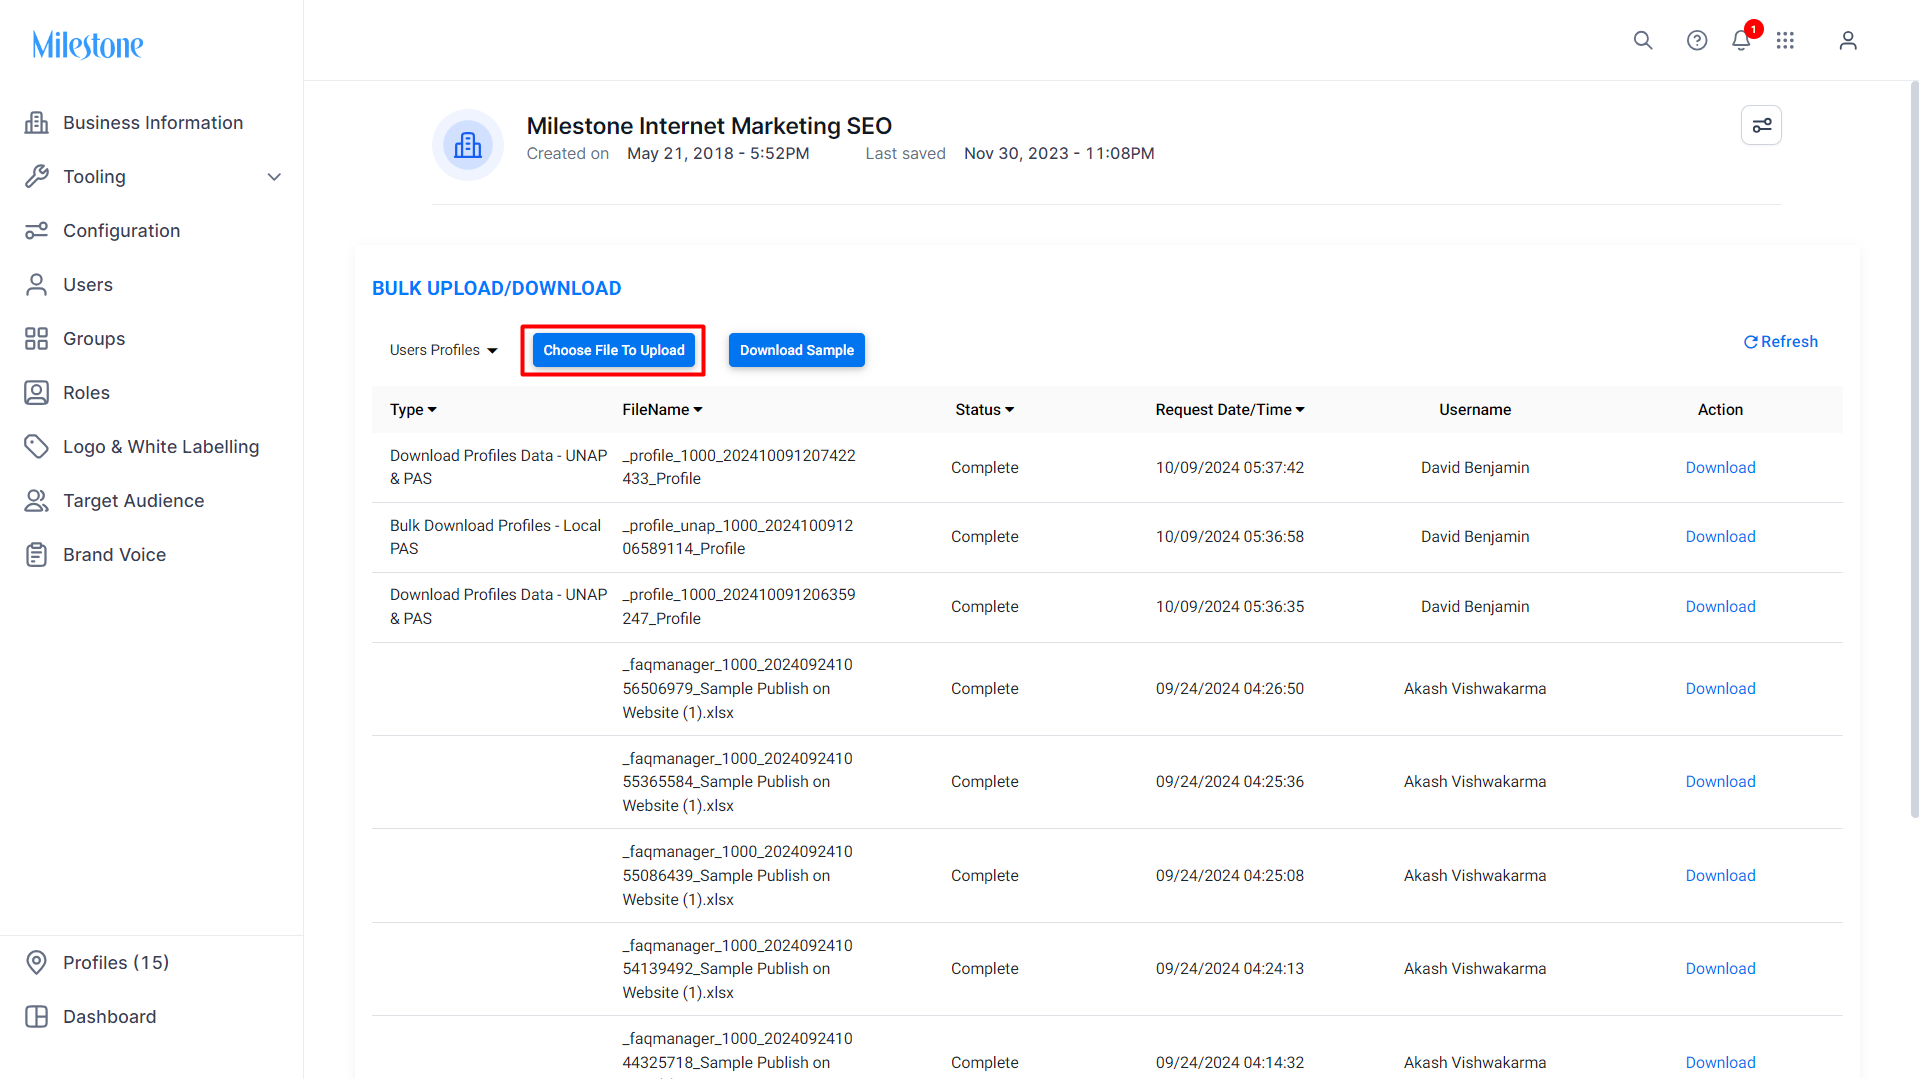Download file requested at 09/24/2024 04:24:13
Image resolution: width=1919 pixels, height=1079 pixels.
[x=1720, y=968]
